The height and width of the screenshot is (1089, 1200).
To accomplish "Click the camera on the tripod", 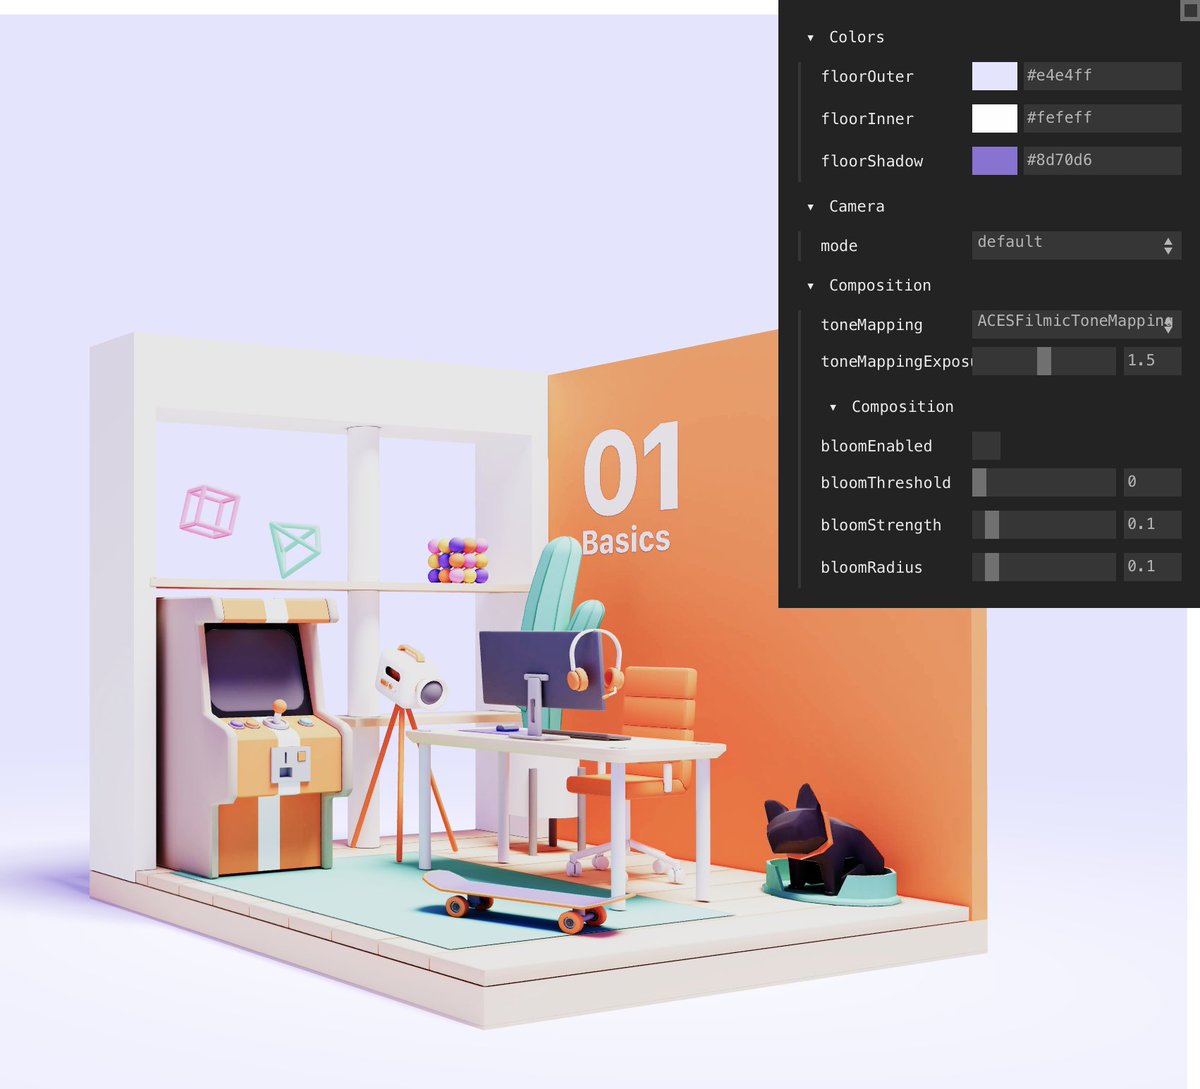I will pos(410,676).
